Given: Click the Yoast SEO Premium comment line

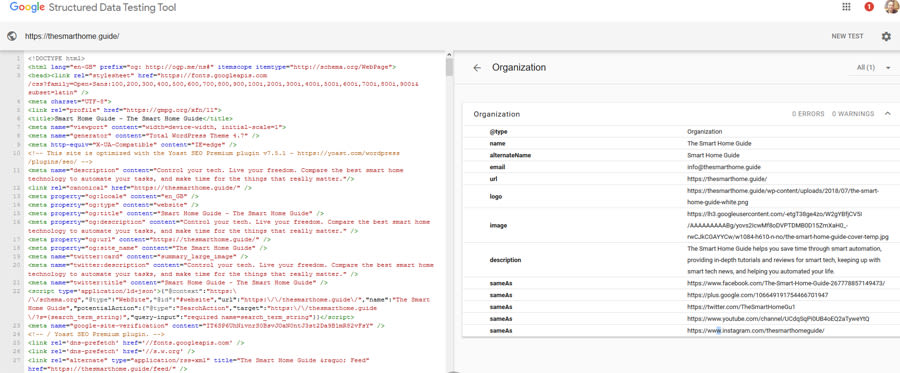Looking at the screenshot, I should pyautogui.click(x=215, y=157).
